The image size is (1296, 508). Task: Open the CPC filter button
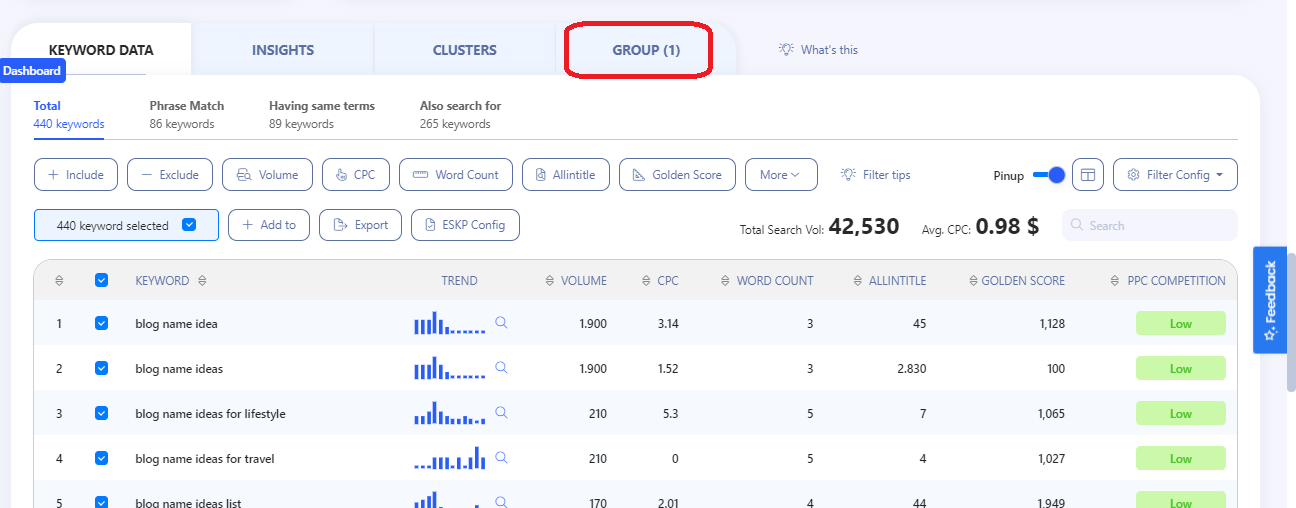click(x=356, y=175)
